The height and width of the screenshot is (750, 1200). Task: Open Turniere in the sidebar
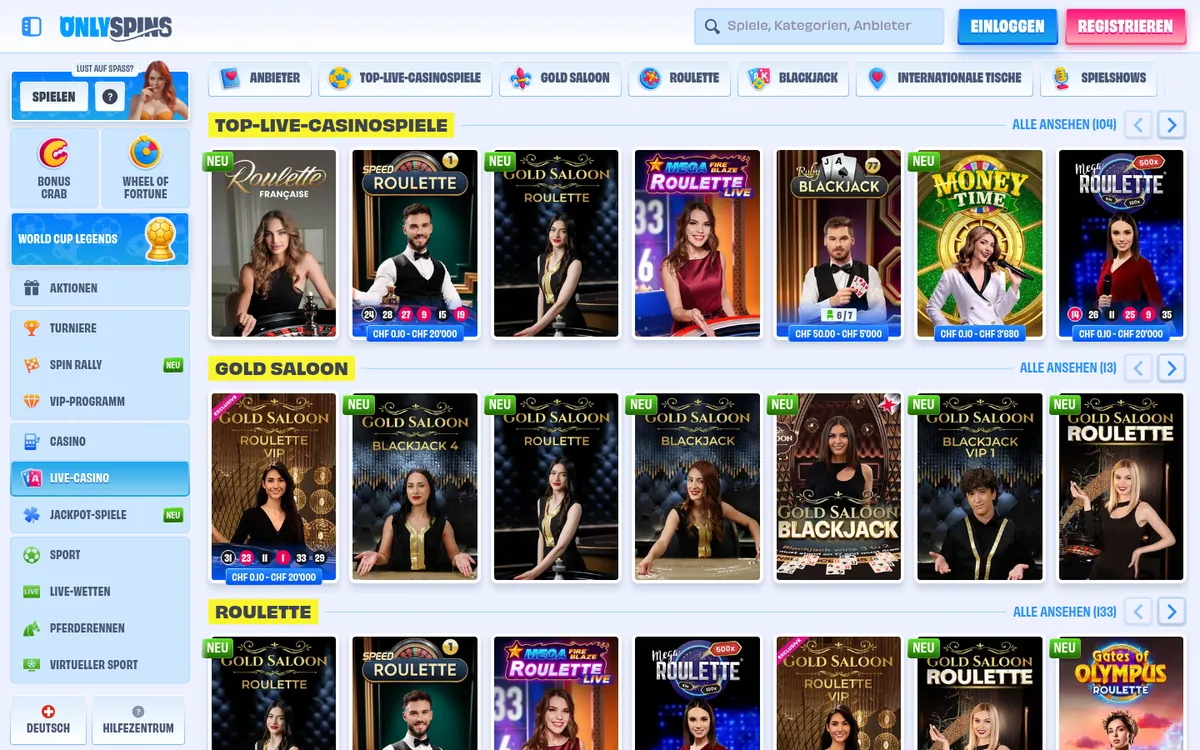click(100, 328)
